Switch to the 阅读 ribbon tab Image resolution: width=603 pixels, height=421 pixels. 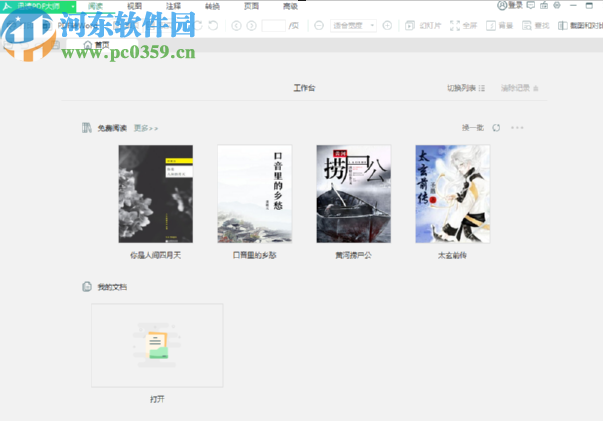click(x=95, y=6)
